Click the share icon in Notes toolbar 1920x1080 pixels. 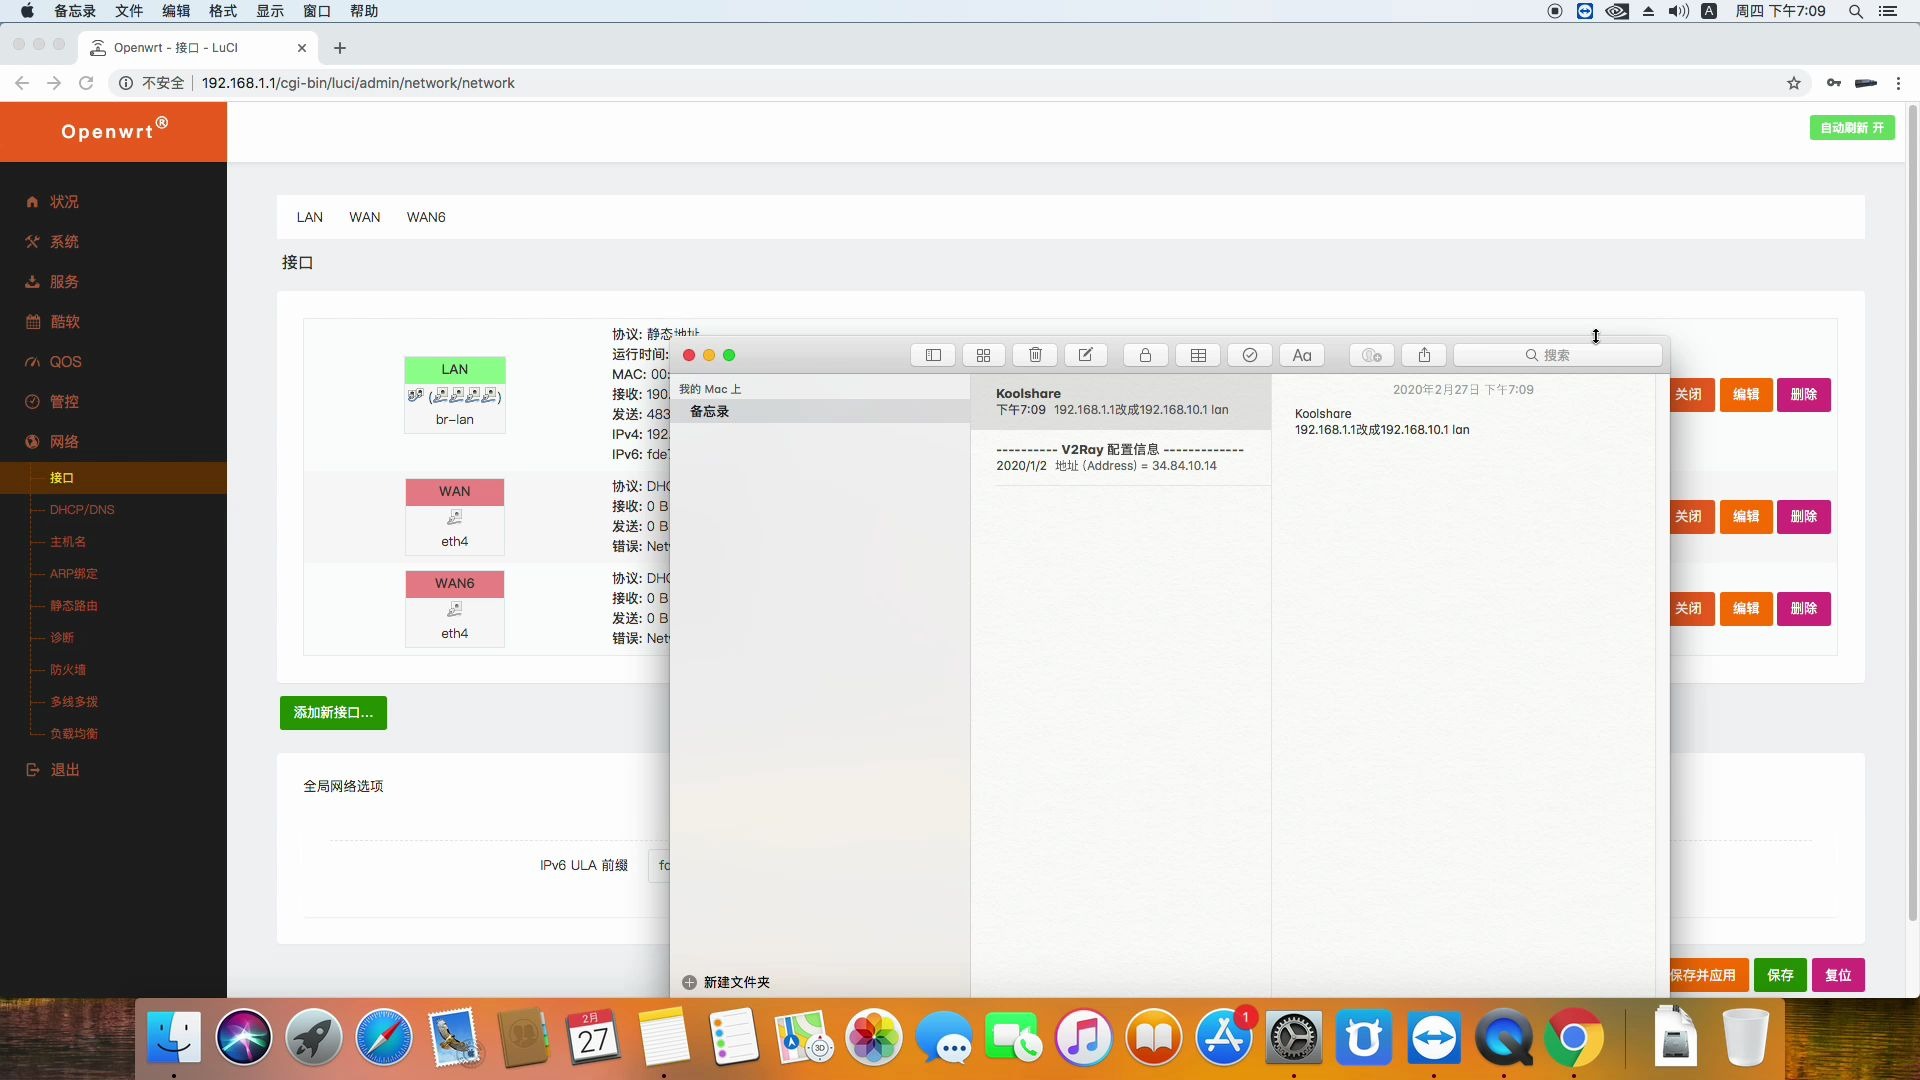click(1424, 355)
